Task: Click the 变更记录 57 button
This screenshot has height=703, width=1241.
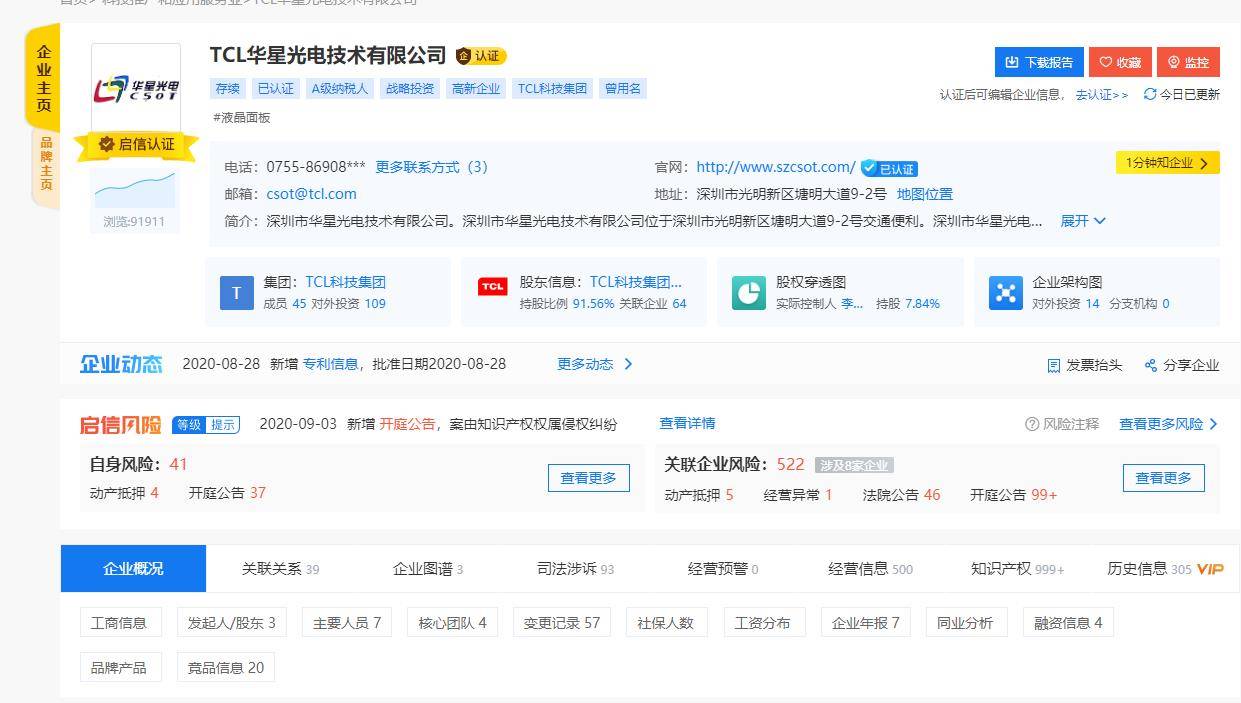Action: 561,621
